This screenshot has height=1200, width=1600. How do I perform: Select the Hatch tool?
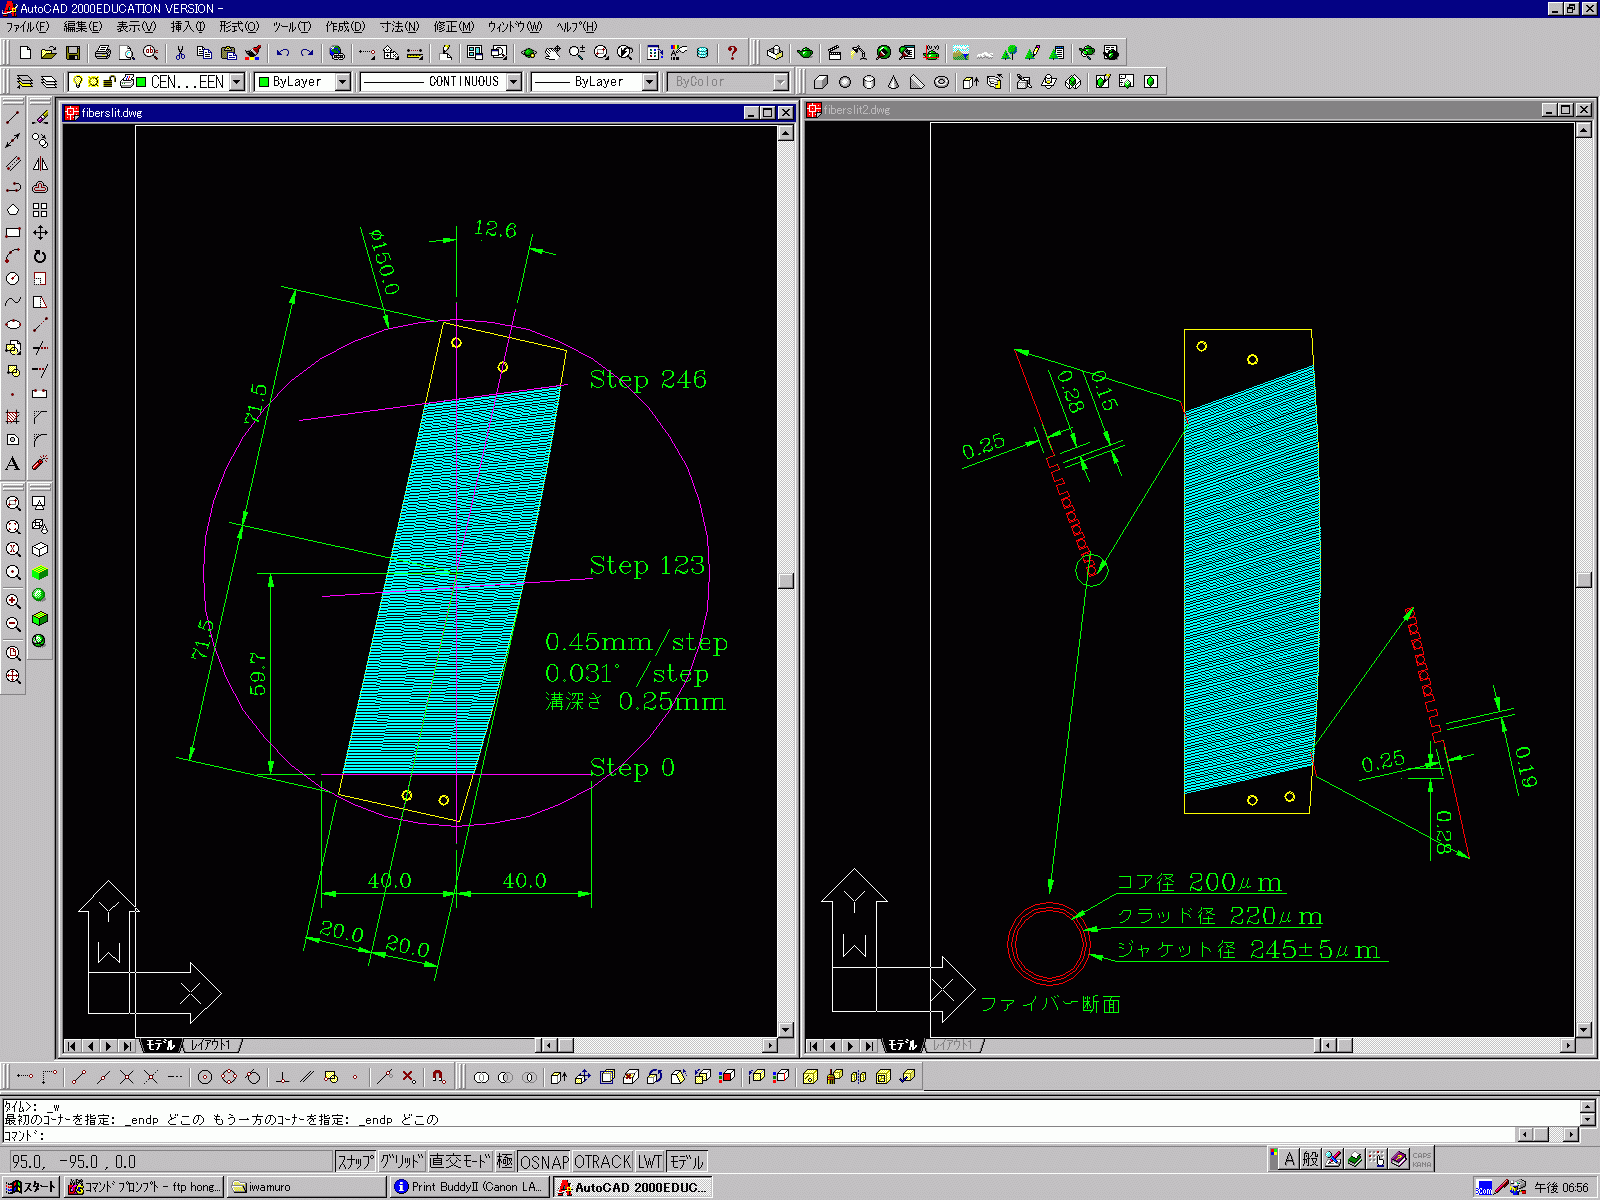tap(13, 417)
